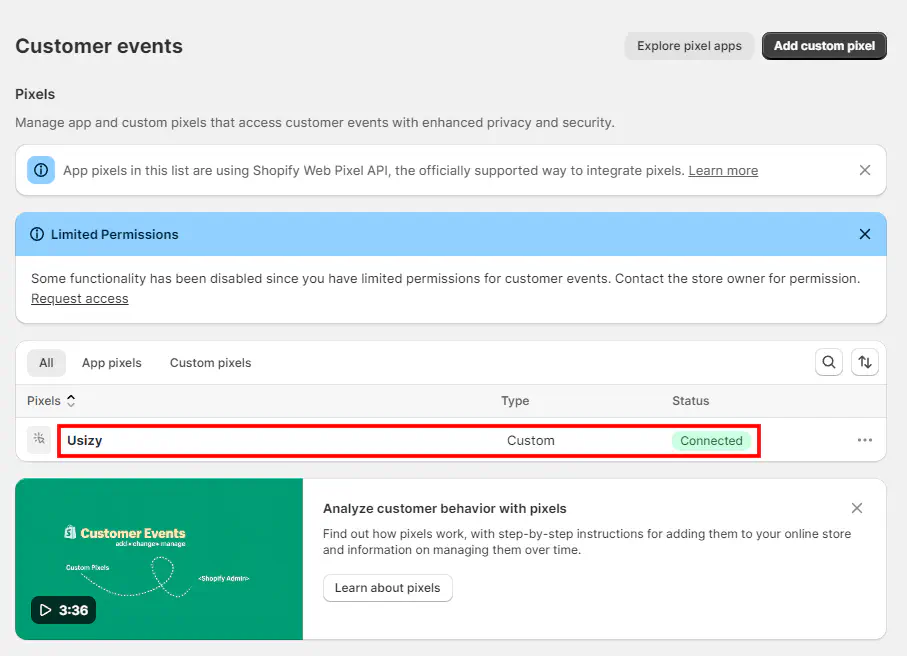Click Explore pixel apps button
The height and width of the screenshot is (656, 907).
tap(689, 46)
